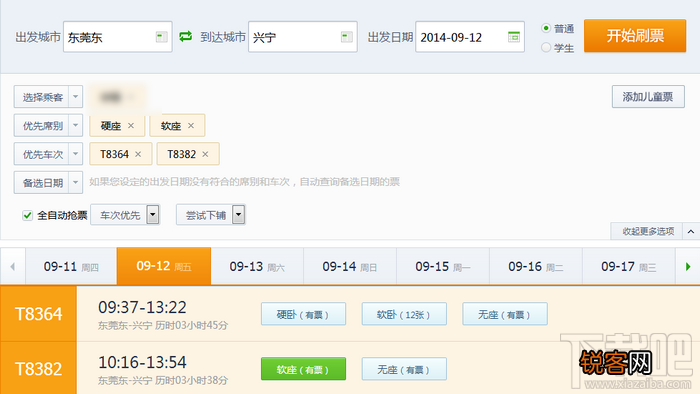The height and width of the screenshot is (394, 700).
Task: Open 备选日期 dropdown
Action: [x=48, y=182]
